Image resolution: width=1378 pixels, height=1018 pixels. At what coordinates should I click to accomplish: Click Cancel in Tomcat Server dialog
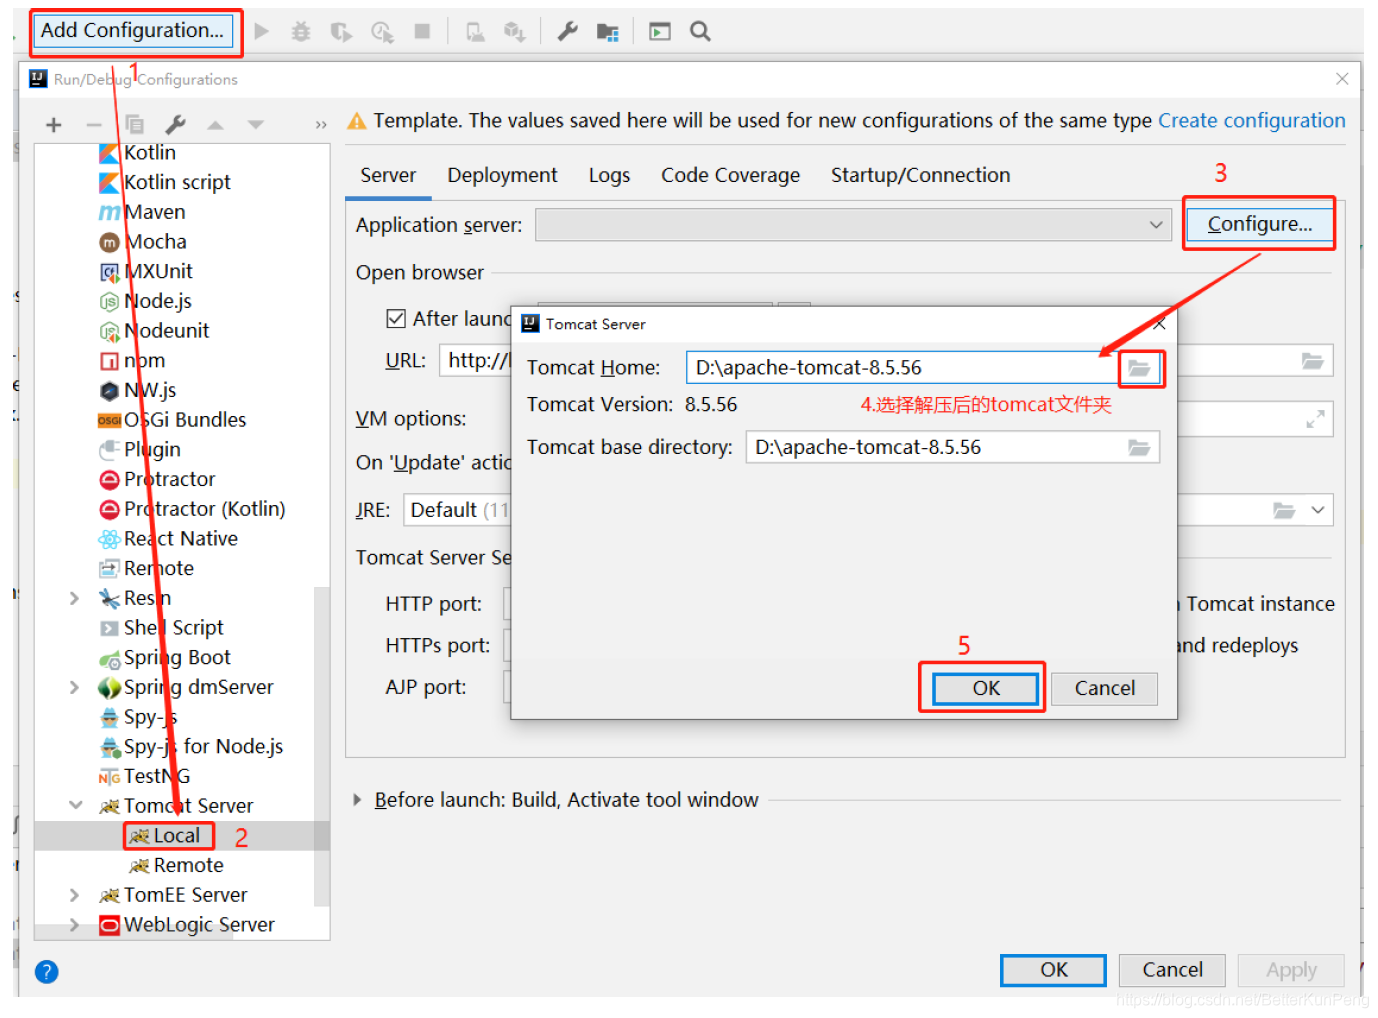(x=1104, y=688)
